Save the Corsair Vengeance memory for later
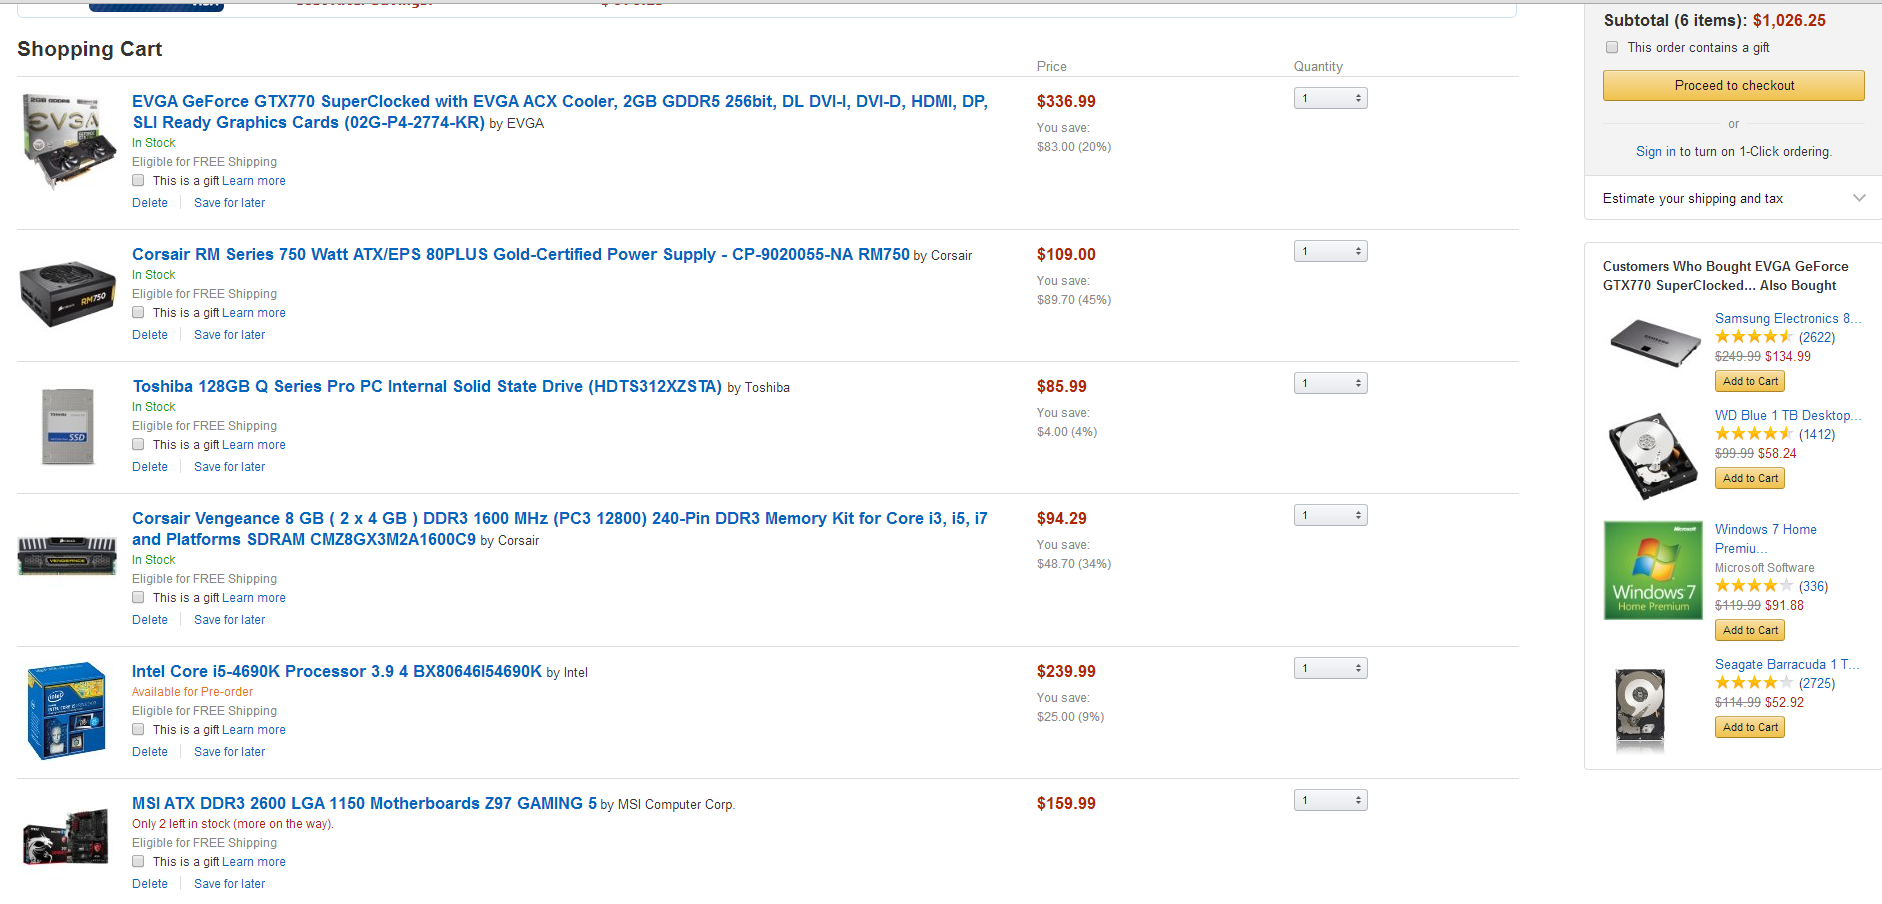 [x=229, y=620]
